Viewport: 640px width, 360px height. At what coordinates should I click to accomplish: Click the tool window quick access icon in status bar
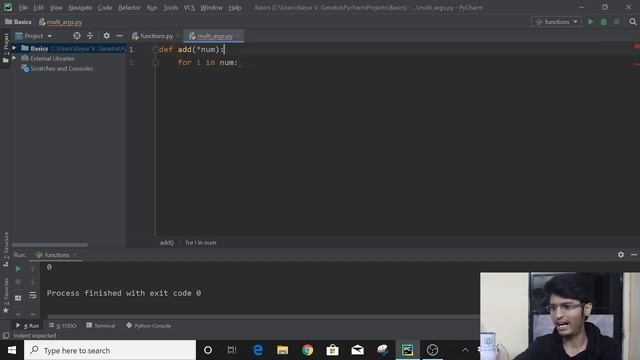click(x=6, y=336)
